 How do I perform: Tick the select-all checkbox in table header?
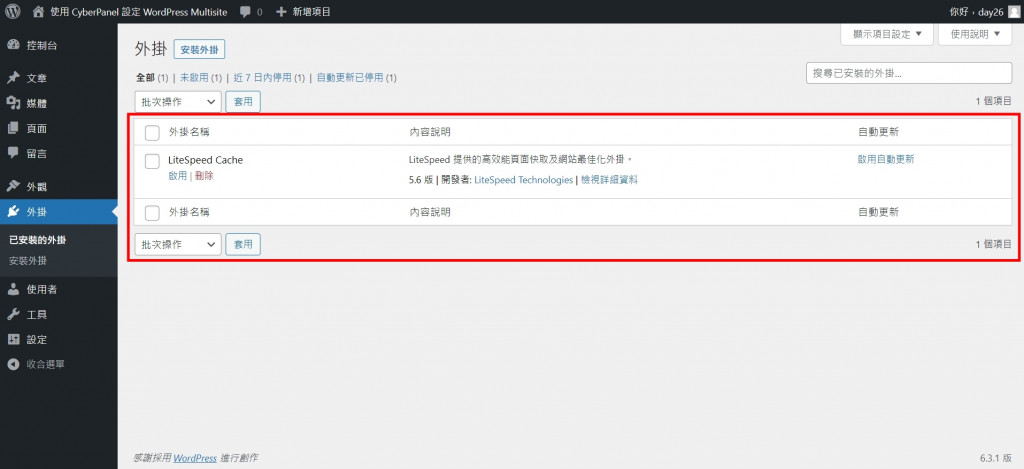(x=152, y=133)
